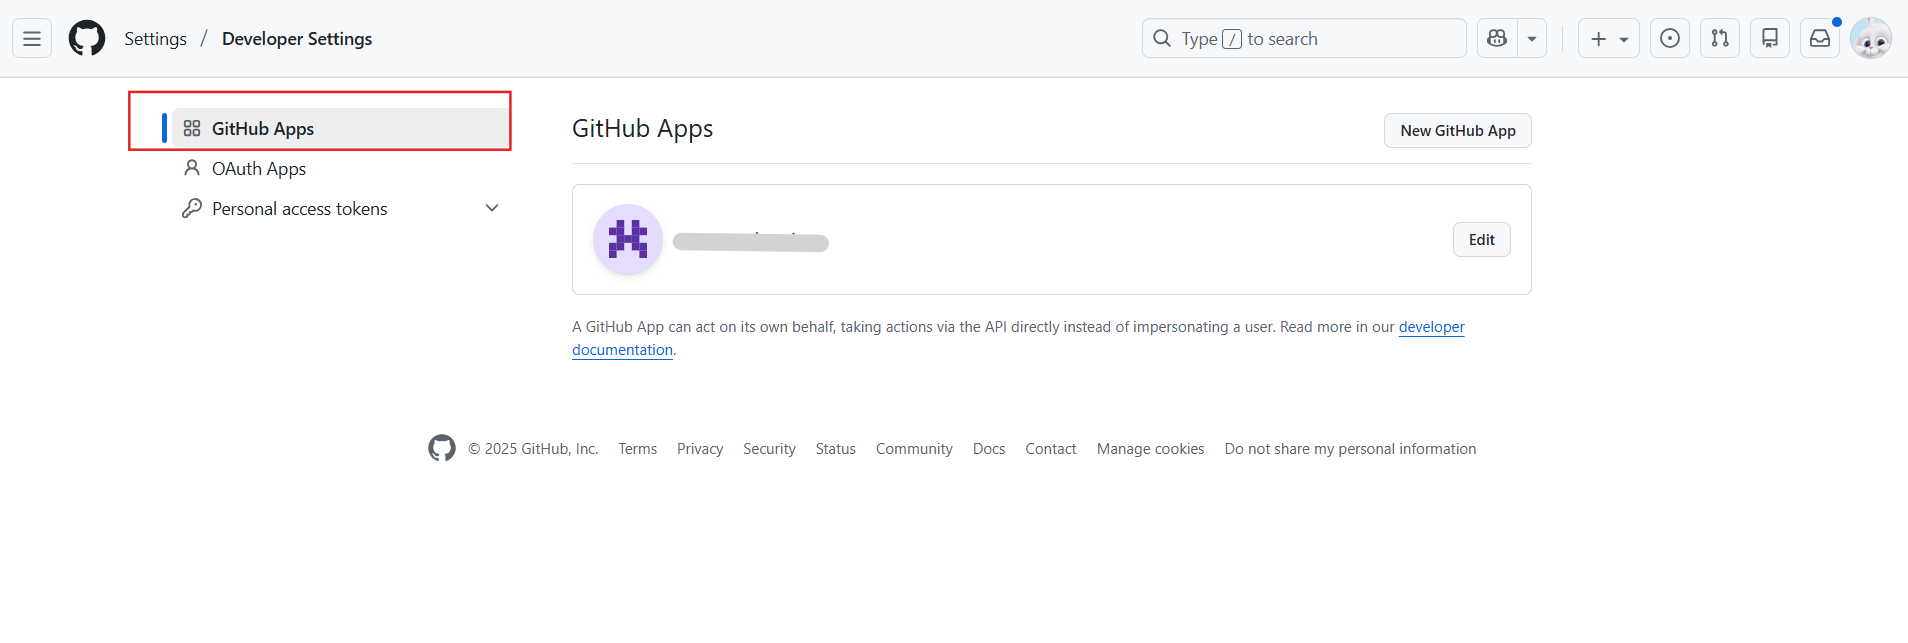
Task: Open Docs footer link
Action: pos(989,449)
